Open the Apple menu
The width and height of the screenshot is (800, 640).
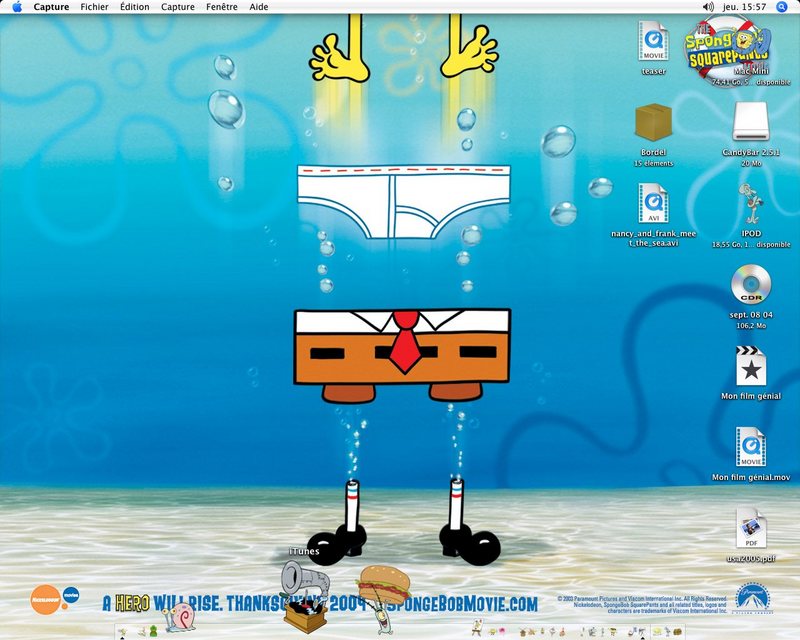(x=17, y=7)
